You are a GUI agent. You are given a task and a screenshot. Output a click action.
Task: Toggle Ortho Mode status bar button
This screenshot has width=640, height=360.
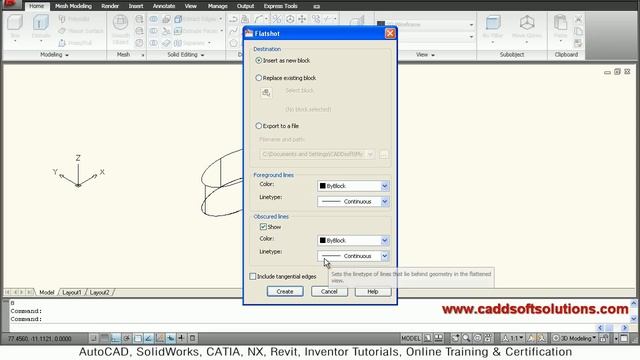pos(116,338)
